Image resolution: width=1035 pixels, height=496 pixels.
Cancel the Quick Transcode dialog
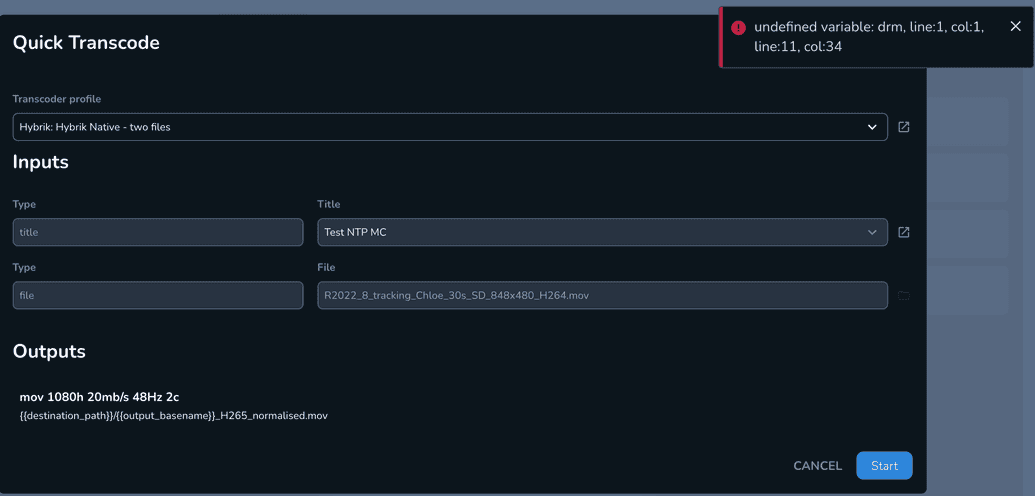click(817, 466)
